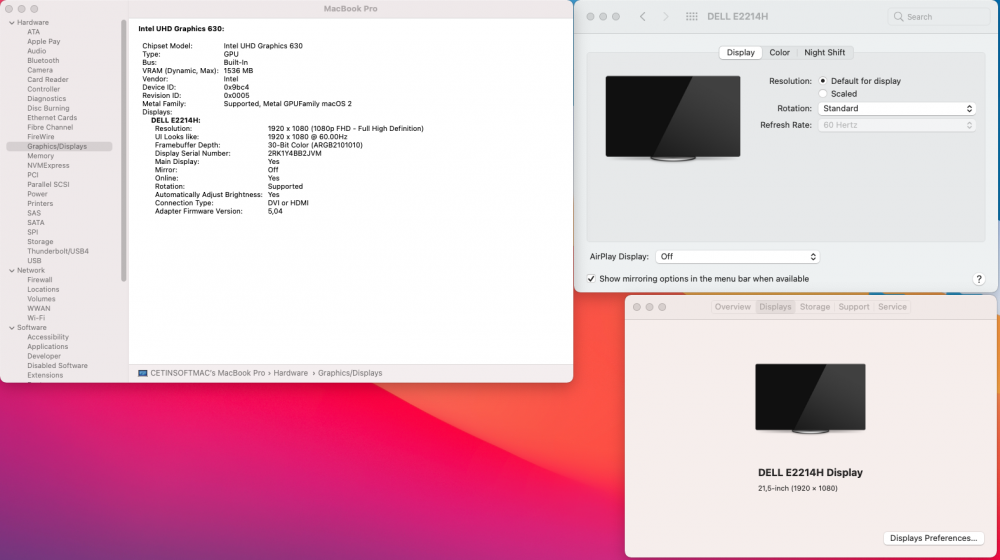Click the Search field in System Preferences
The image size is (1000, 560).
[x=938, y=17]
